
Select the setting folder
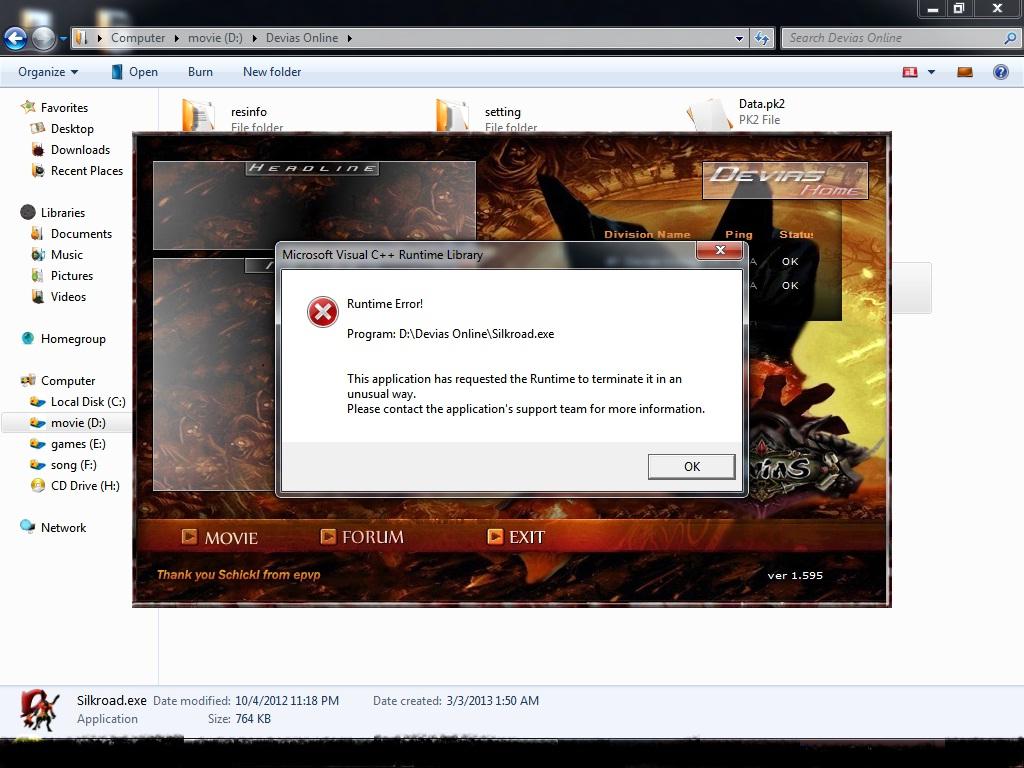pos(487,116)
